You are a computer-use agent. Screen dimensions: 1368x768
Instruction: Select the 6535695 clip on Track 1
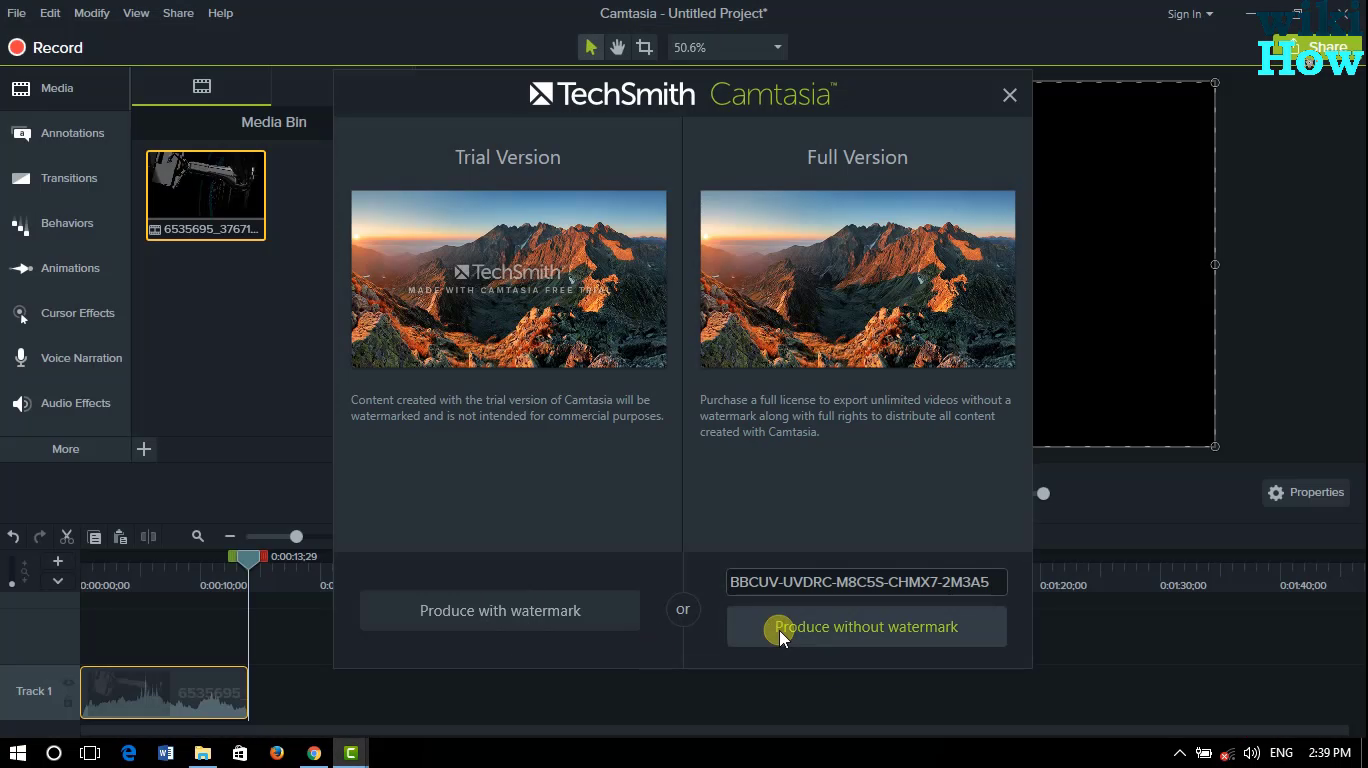pos(164,692)
